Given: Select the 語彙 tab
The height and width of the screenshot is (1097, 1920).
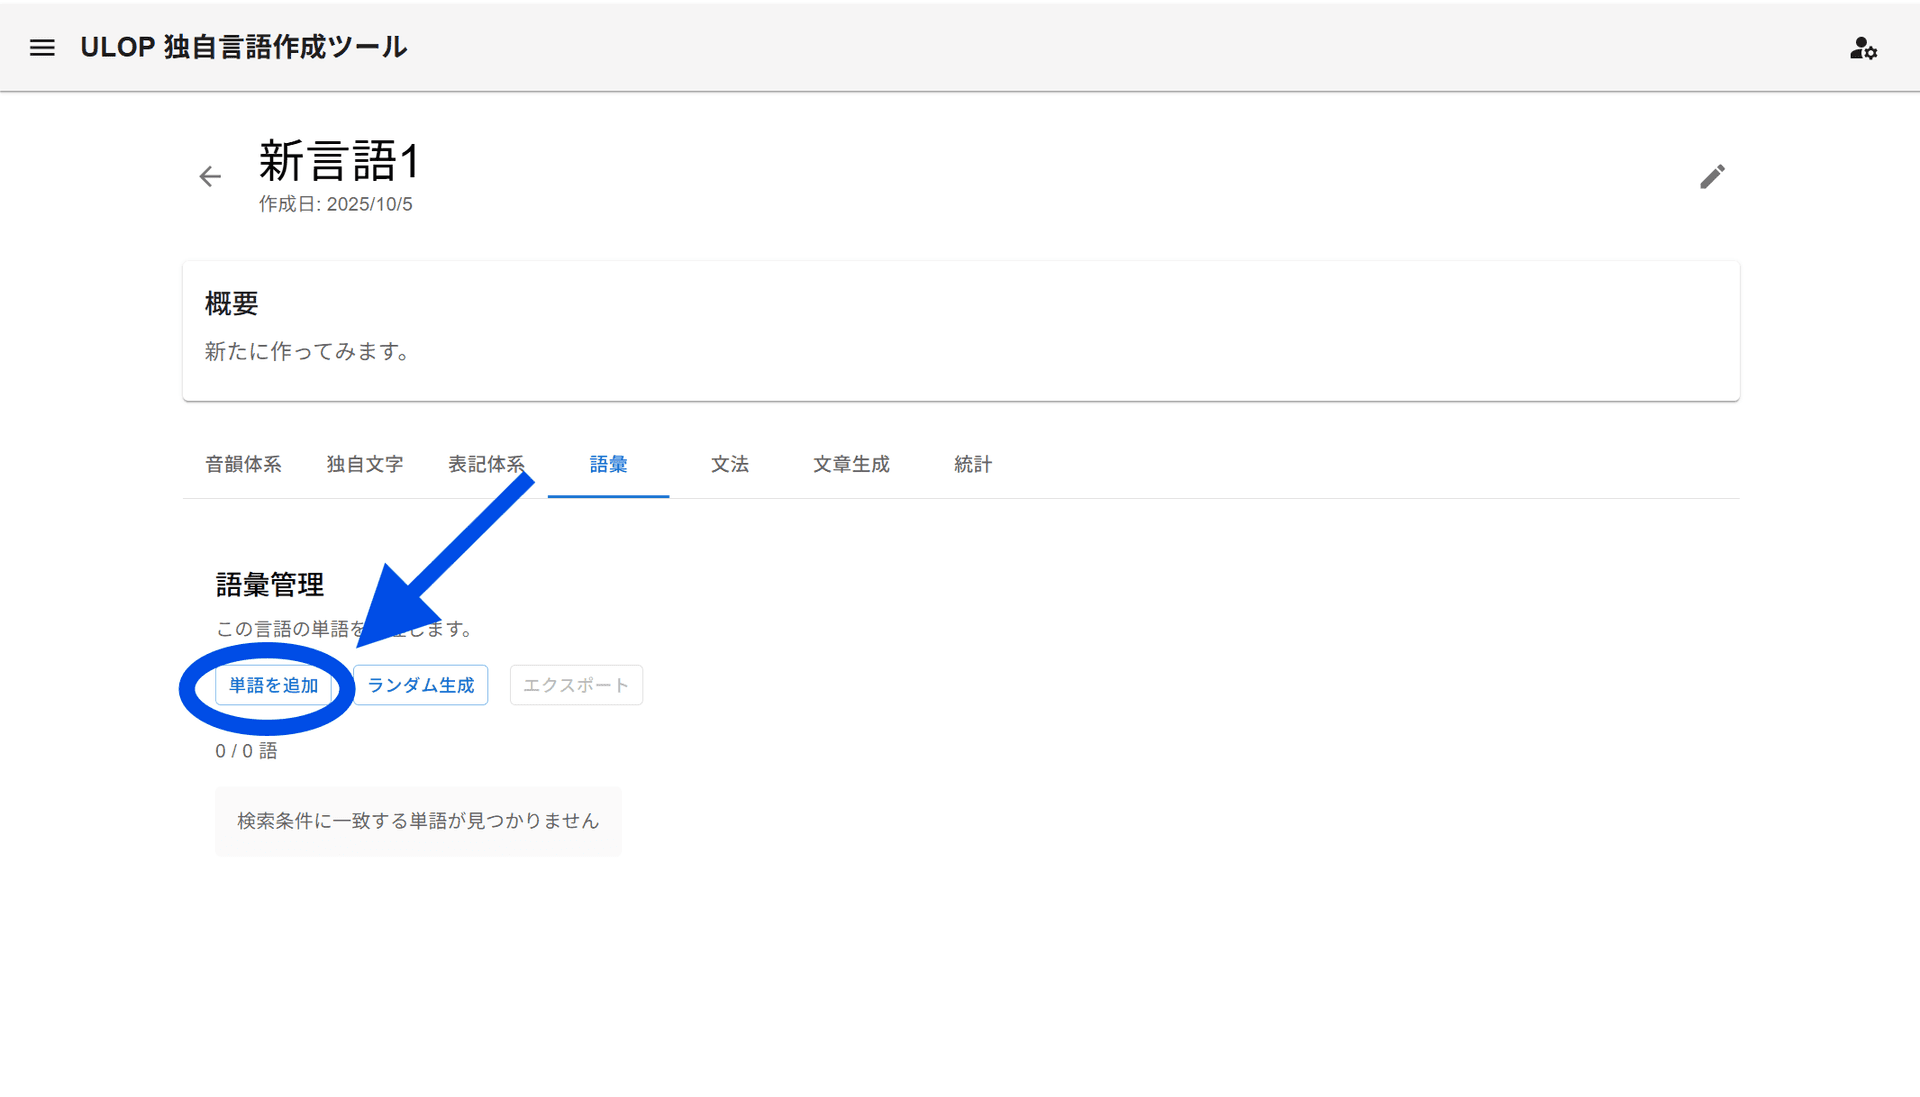Looking at the screenshot, I should [x=608, y=464].
